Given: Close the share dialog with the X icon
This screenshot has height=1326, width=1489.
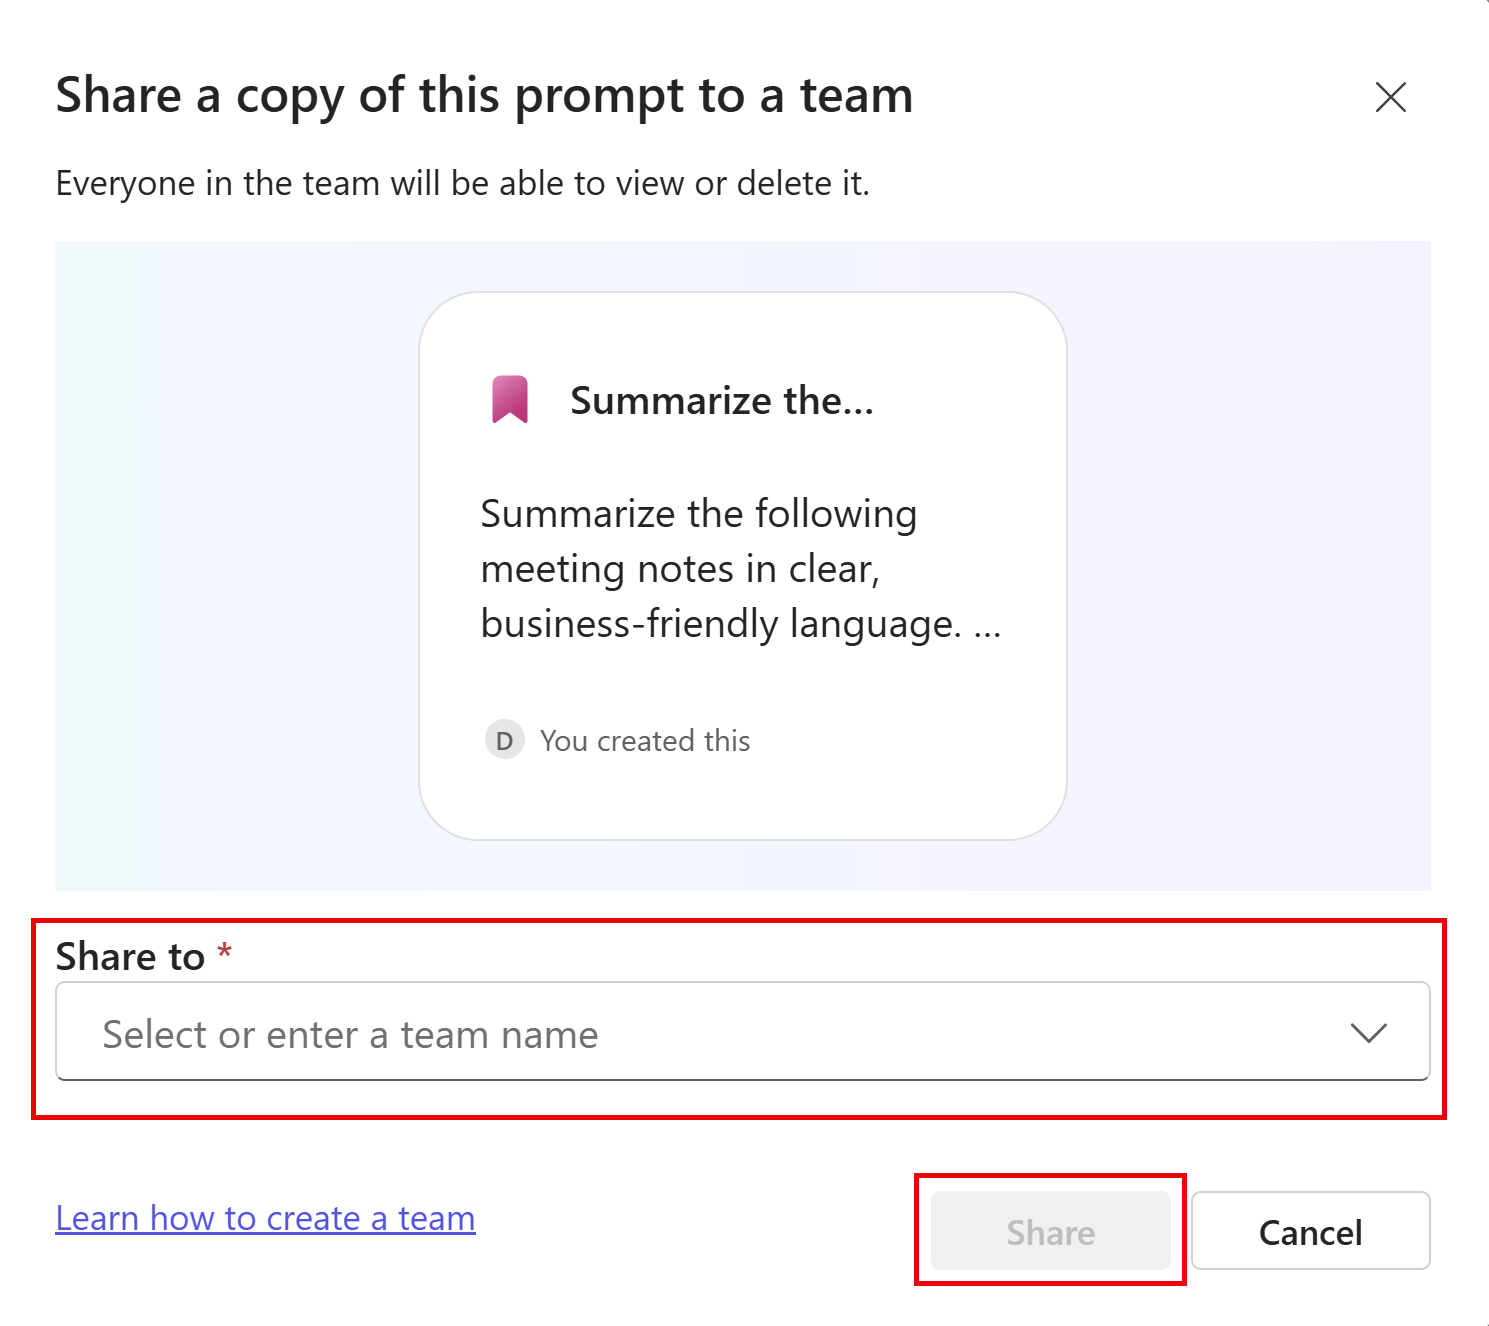Looking at the screenshot, I should tap(1390, 97).
